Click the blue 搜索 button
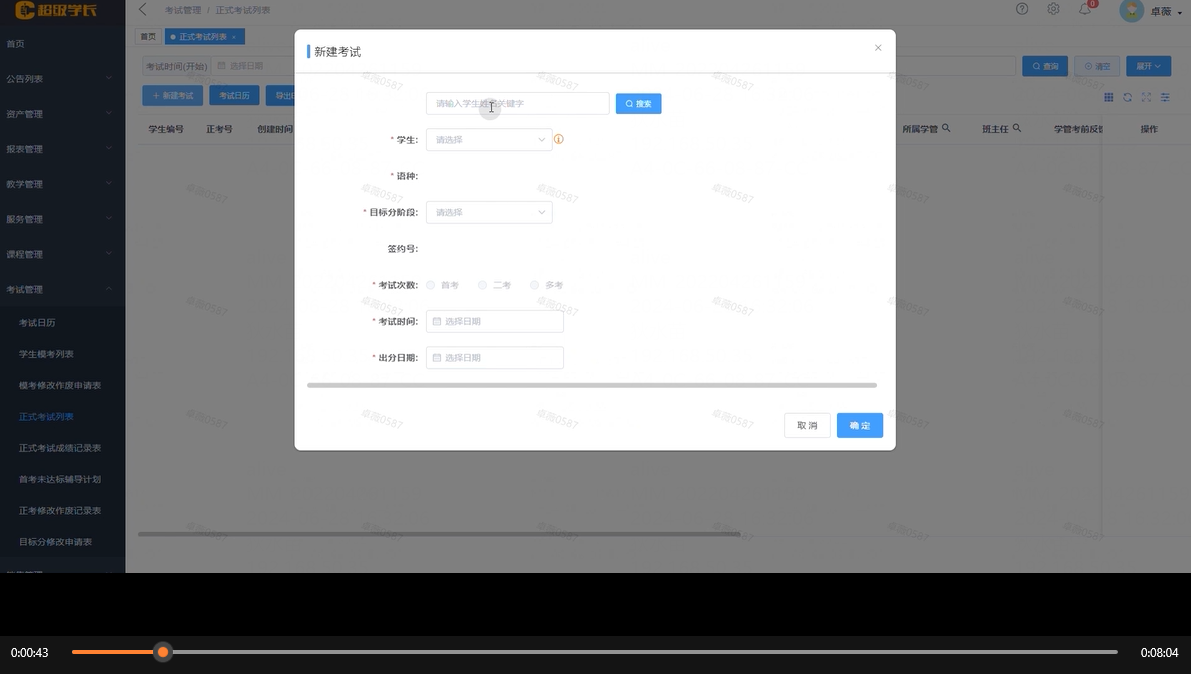Image resolution: width=1191 pixels, height=674 pixels. tap(638, 104)
